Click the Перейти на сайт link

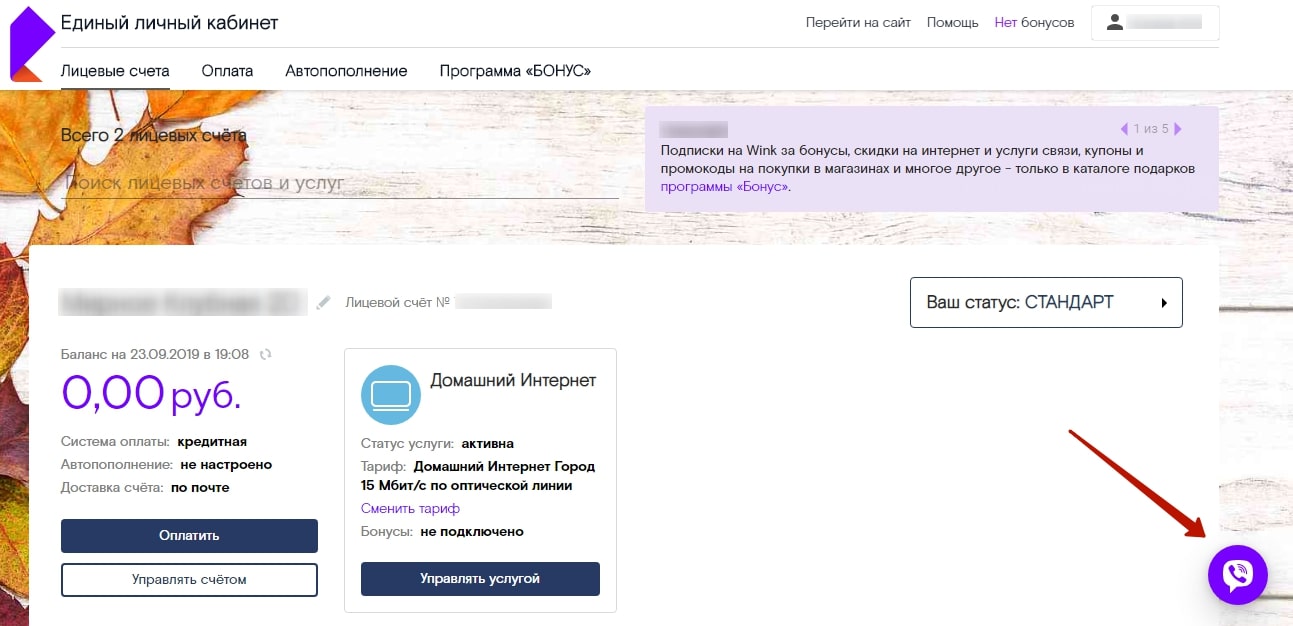(858, 22)
